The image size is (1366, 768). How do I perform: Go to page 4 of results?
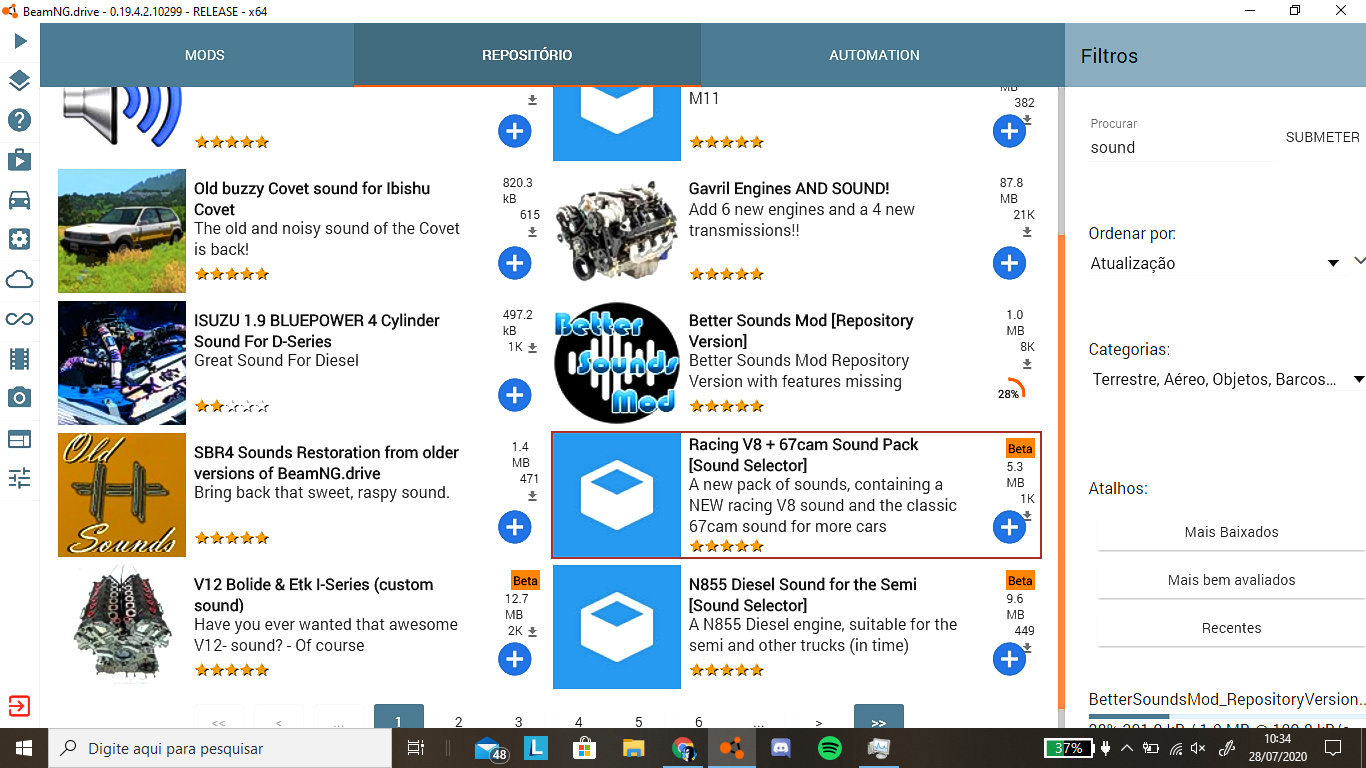pos(579,720)
